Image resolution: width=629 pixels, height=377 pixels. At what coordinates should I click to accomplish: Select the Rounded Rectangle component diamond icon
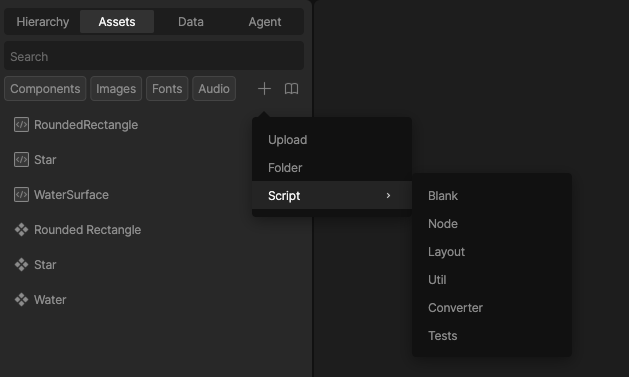[x=21, y=229]
